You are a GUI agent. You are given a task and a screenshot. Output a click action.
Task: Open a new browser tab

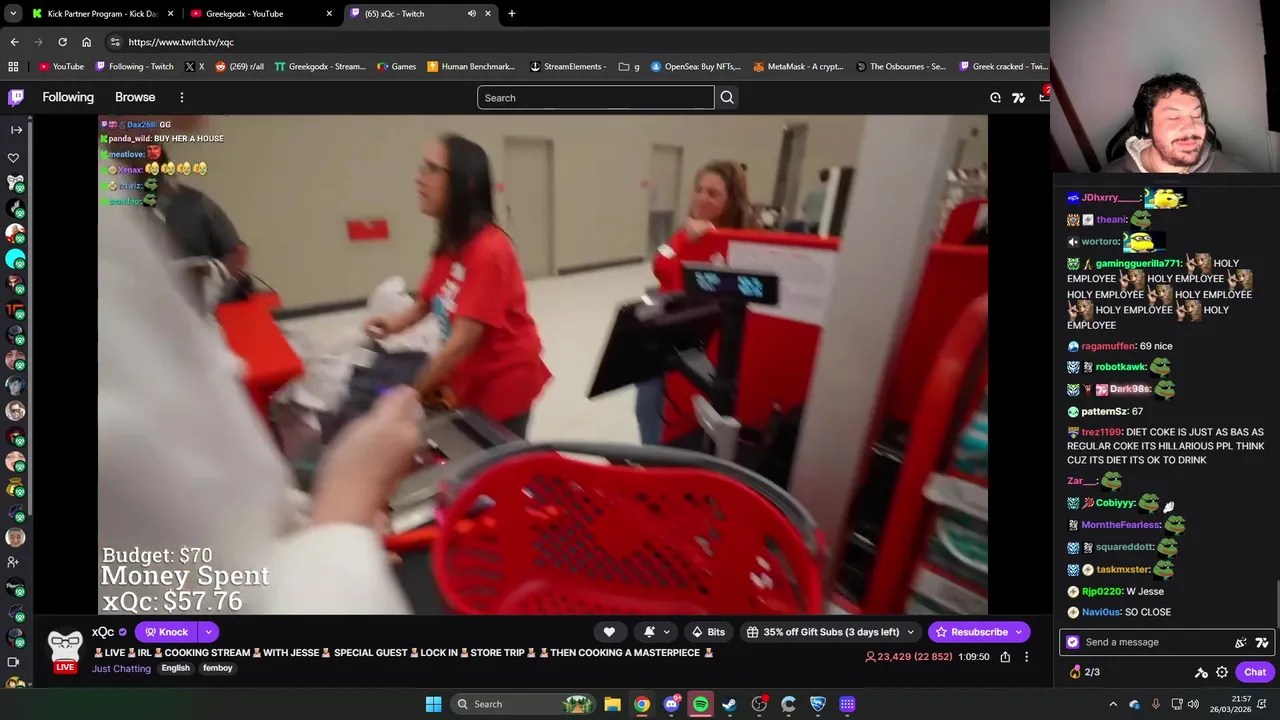tap(512, 14)
